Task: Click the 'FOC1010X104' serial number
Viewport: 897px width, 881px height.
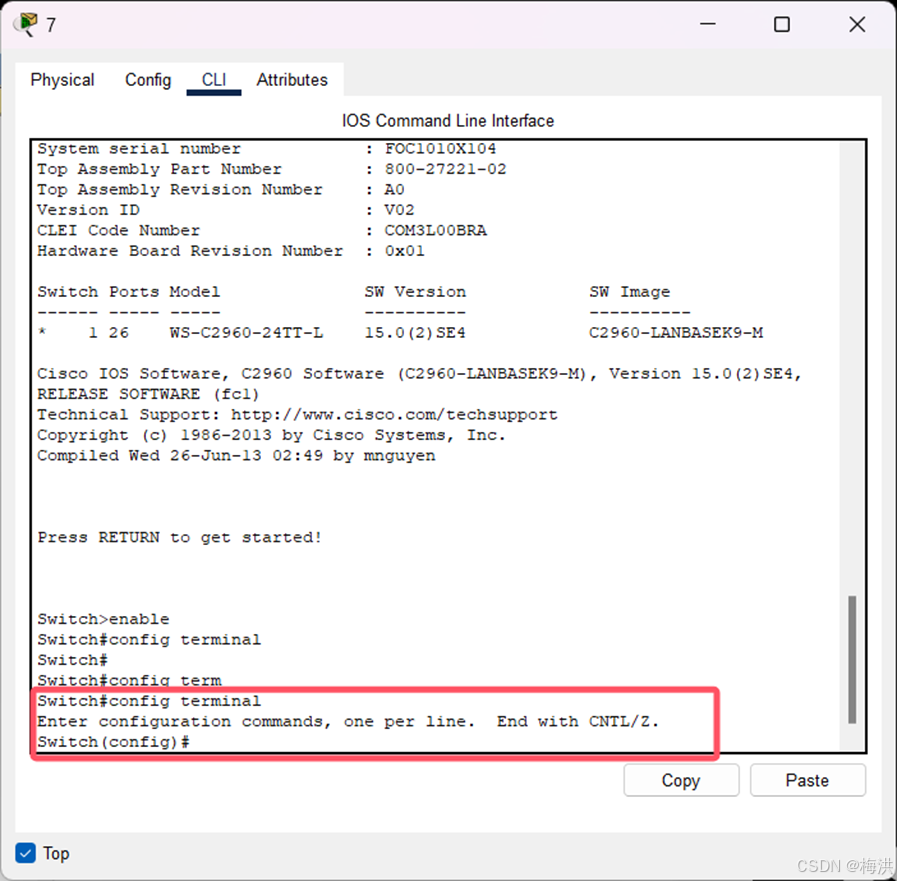Action: pos(440,149)
